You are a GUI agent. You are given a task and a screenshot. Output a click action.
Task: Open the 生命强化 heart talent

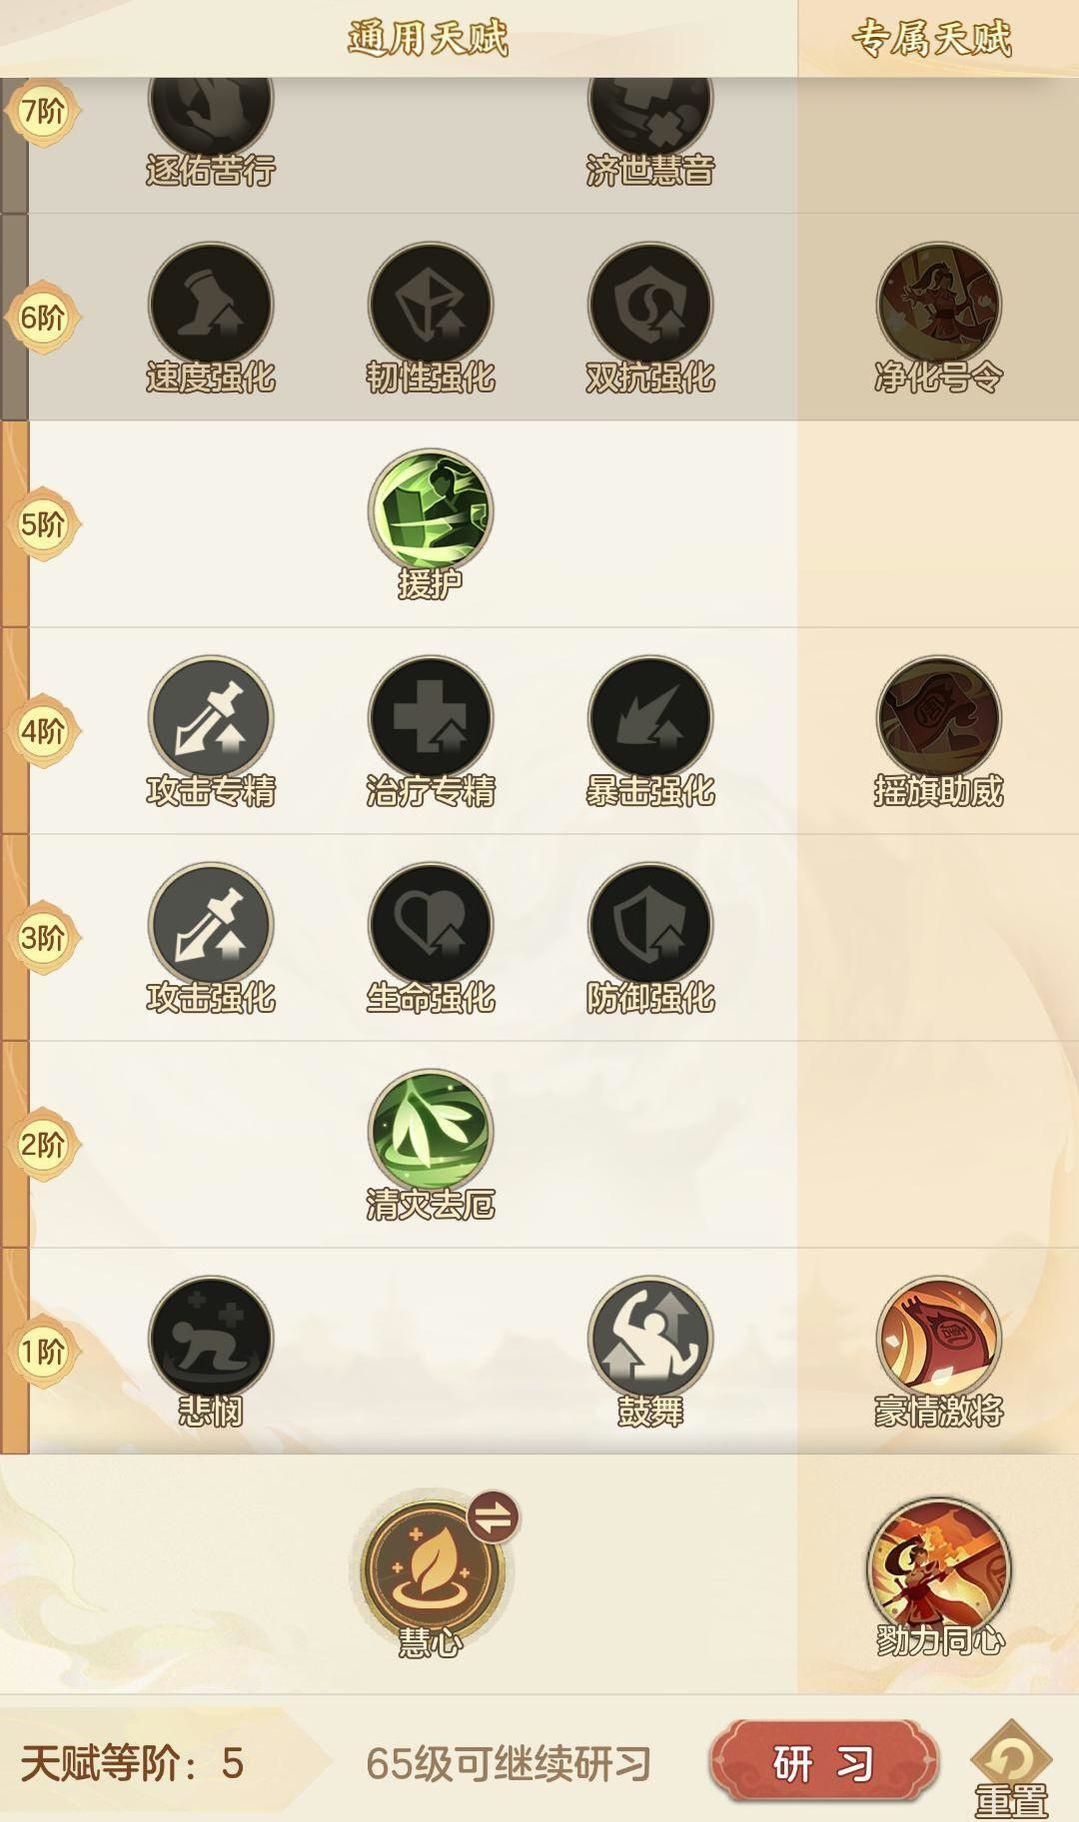pyautogui.click(x=430, y=925)
